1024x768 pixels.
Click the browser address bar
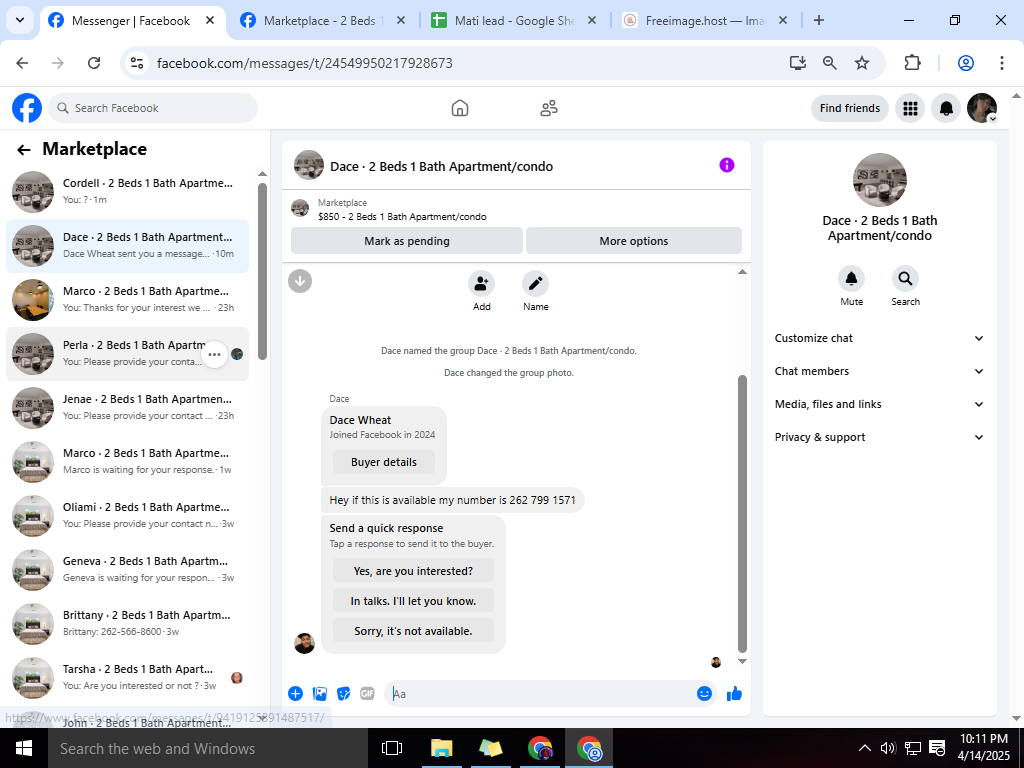[457, 63]
